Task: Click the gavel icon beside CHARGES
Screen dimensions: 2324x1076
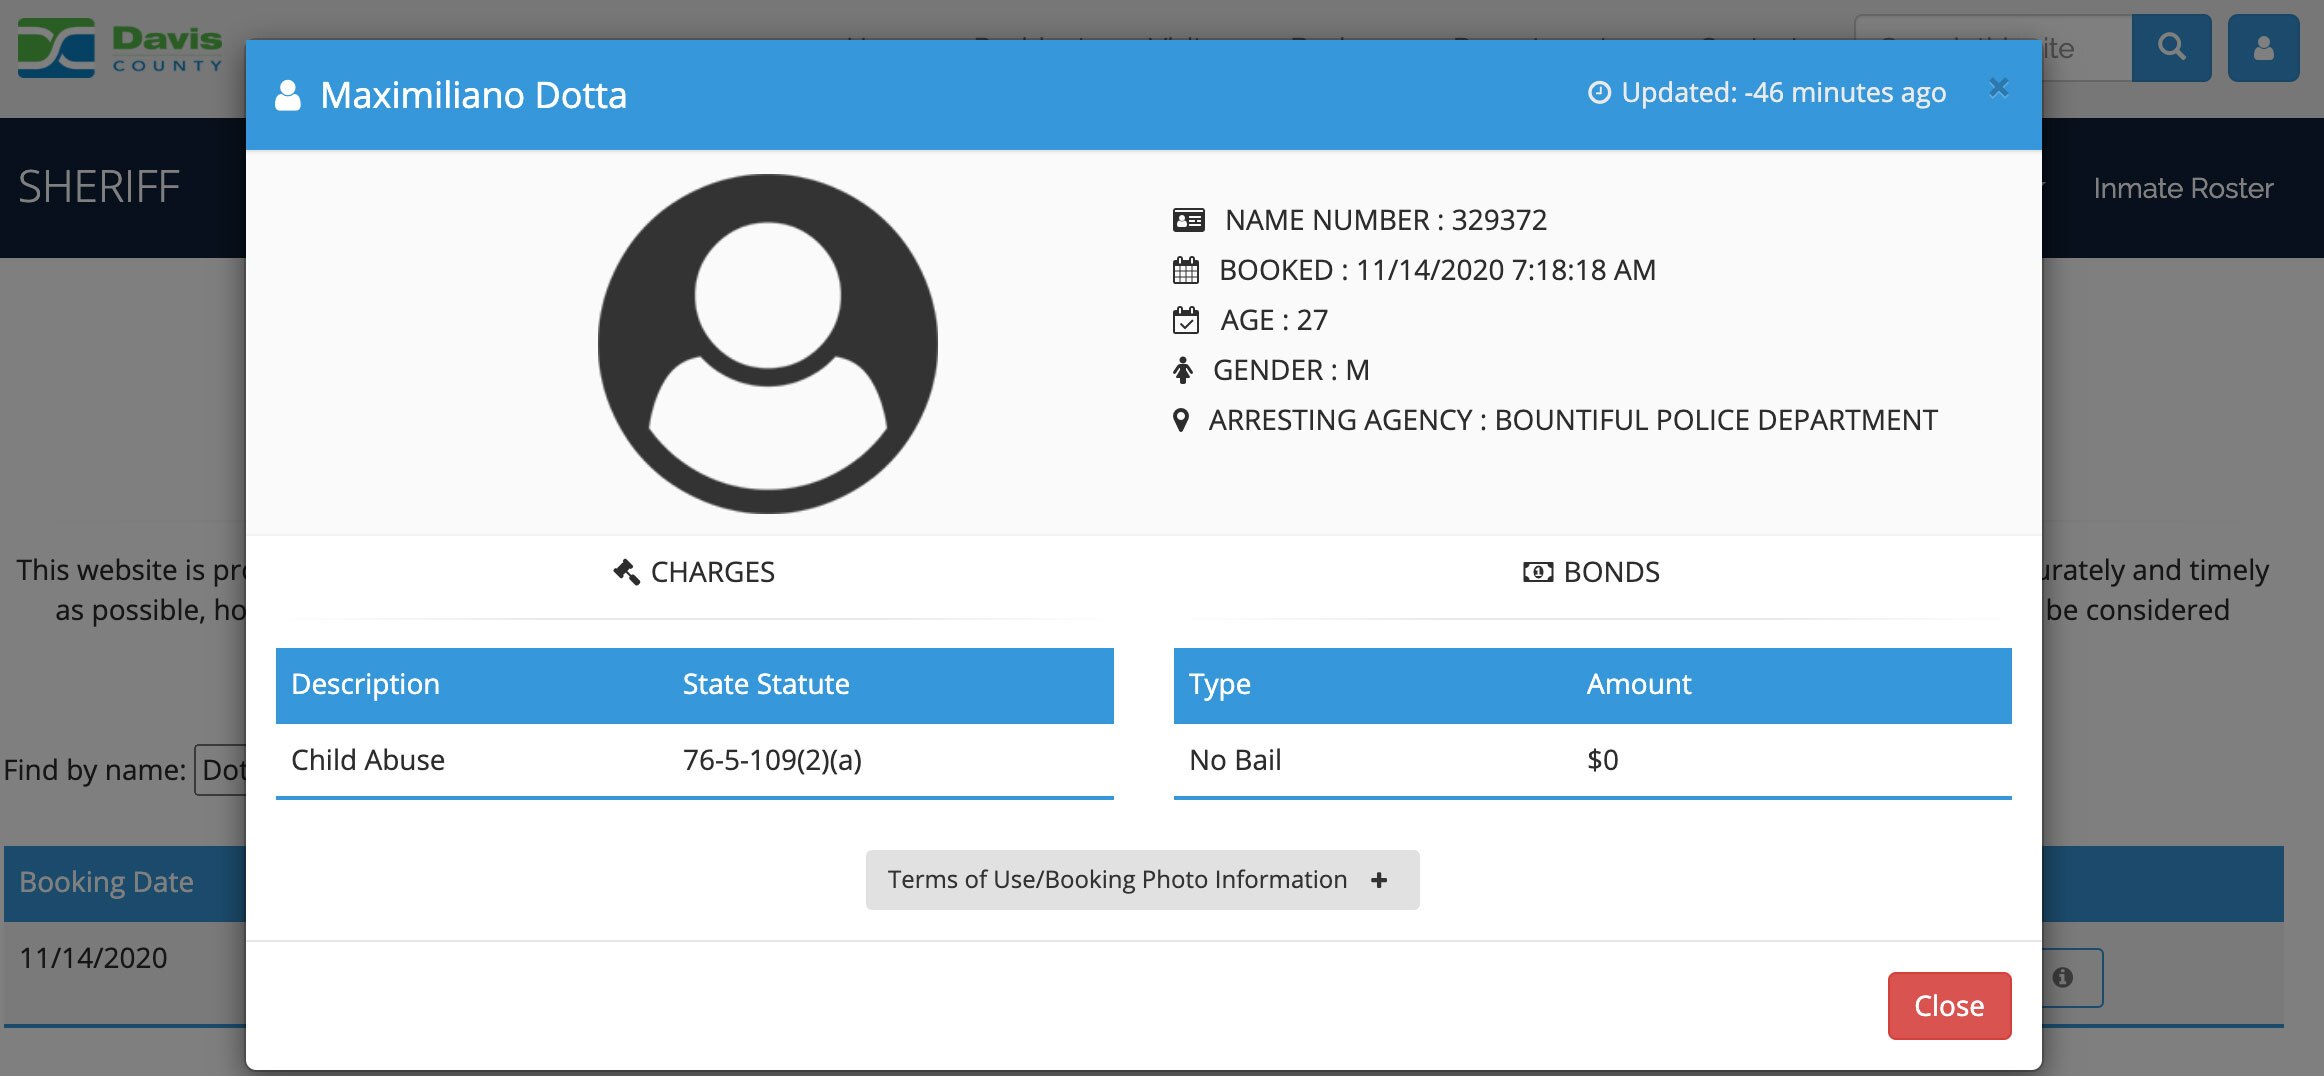Action: click(626, 572)
